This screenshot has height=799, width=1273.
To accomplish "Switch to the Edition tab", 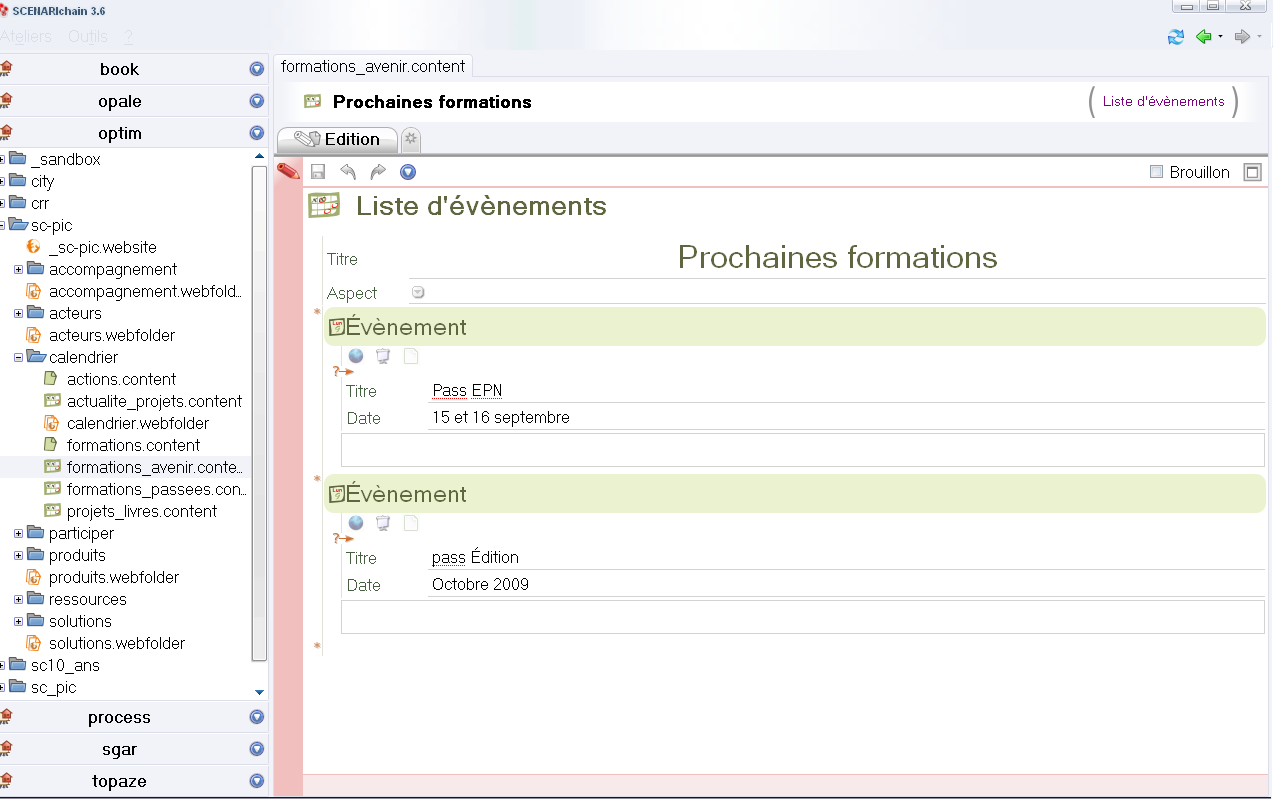I will point(337,139).
